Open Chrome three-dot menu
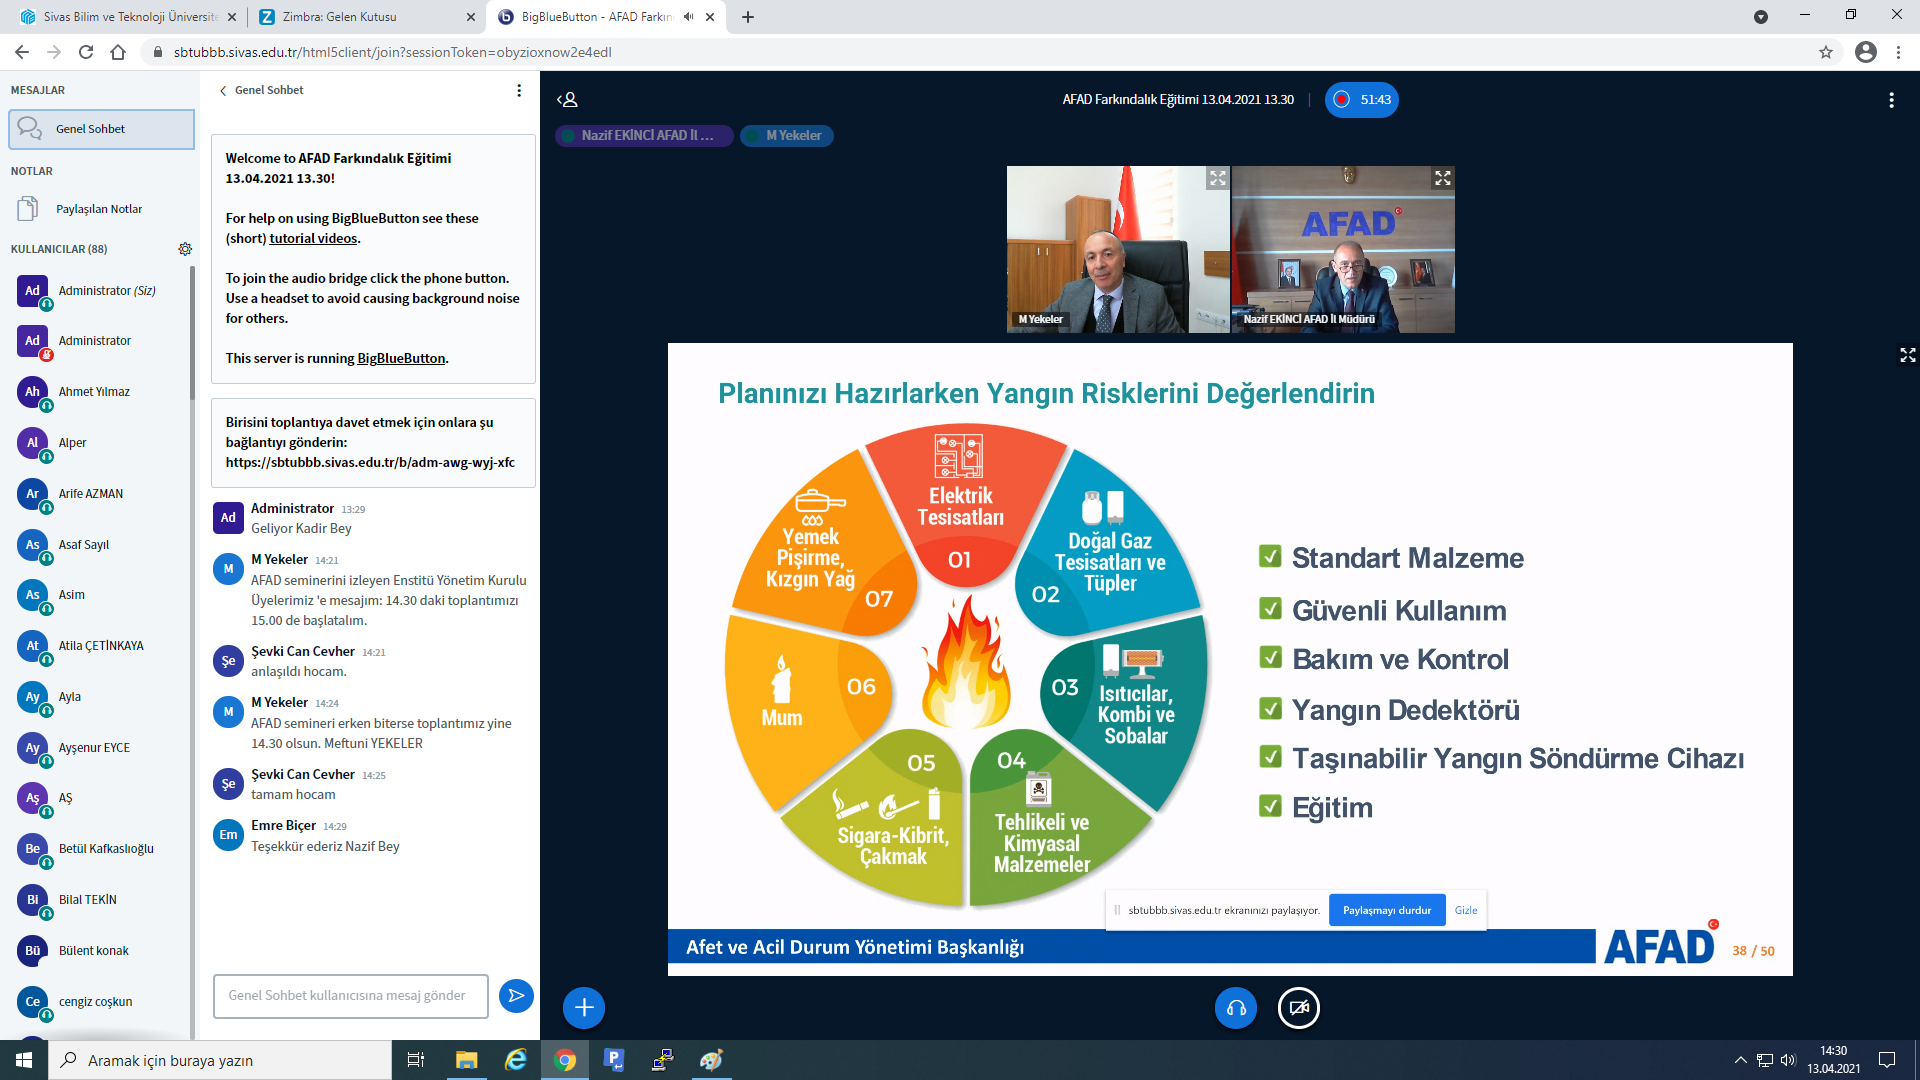Image resolution: width=1920 pixels, height=1080 pixels. (1898, 52)
